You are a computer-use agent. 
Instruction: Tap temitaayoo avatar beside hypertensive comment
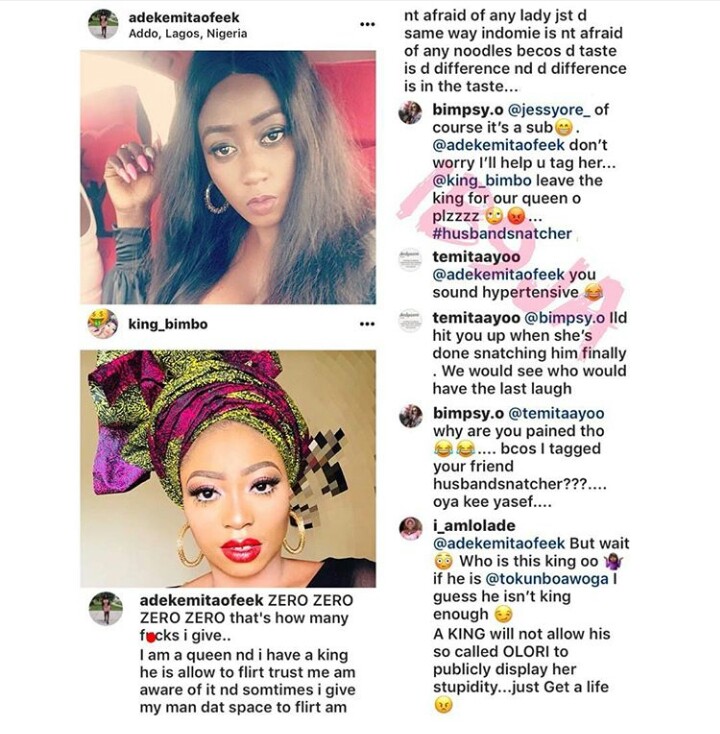[410, 260]
